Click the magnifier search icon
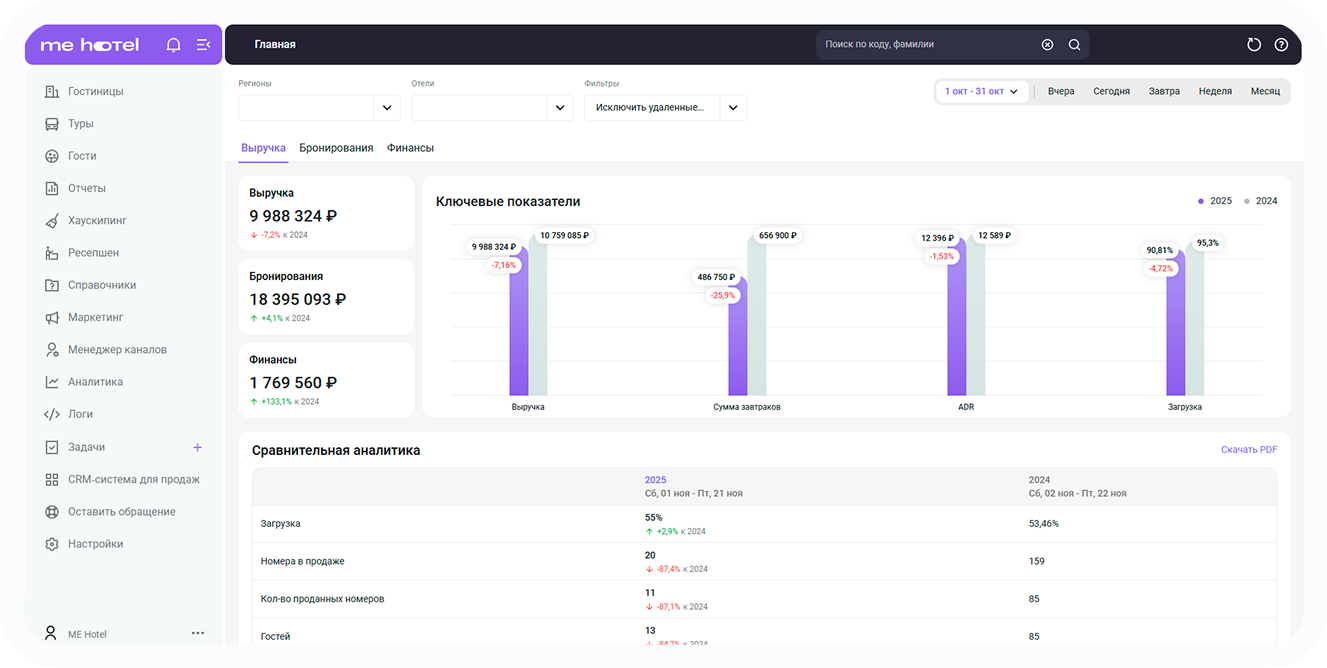 1074,45
